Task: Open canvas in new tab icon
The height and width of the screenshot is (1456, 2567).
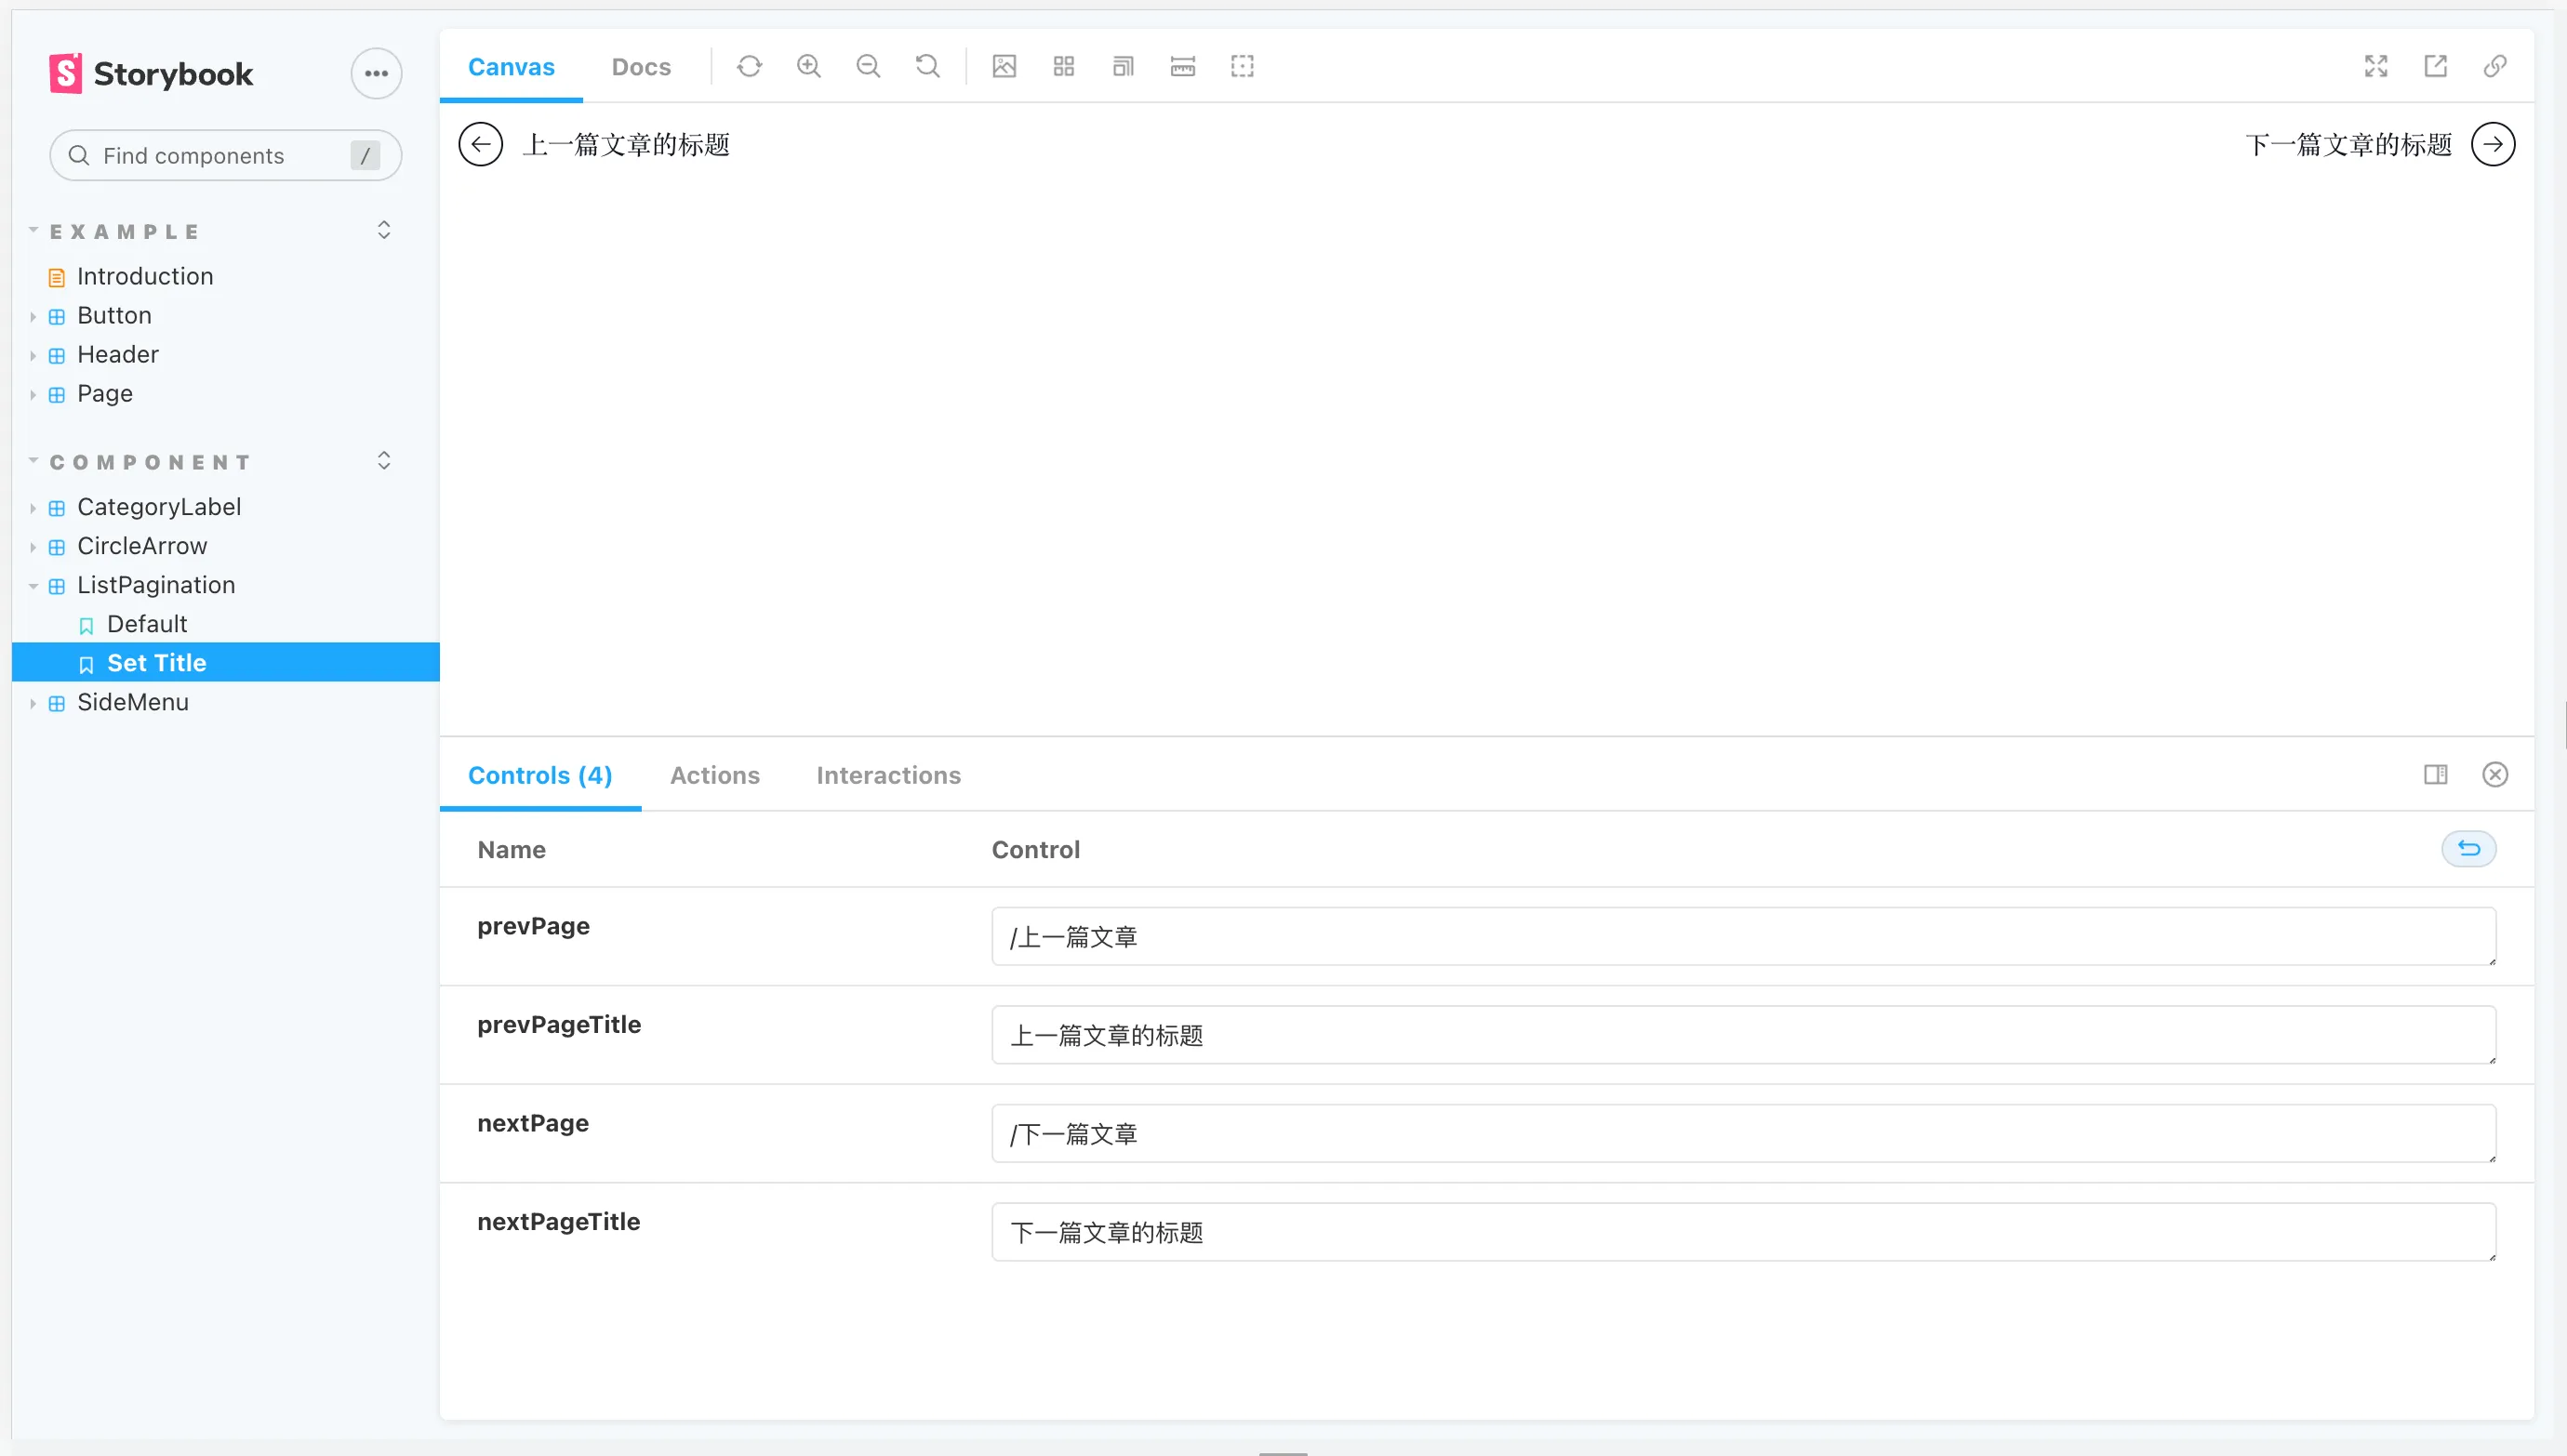Action: point(2435,66)
